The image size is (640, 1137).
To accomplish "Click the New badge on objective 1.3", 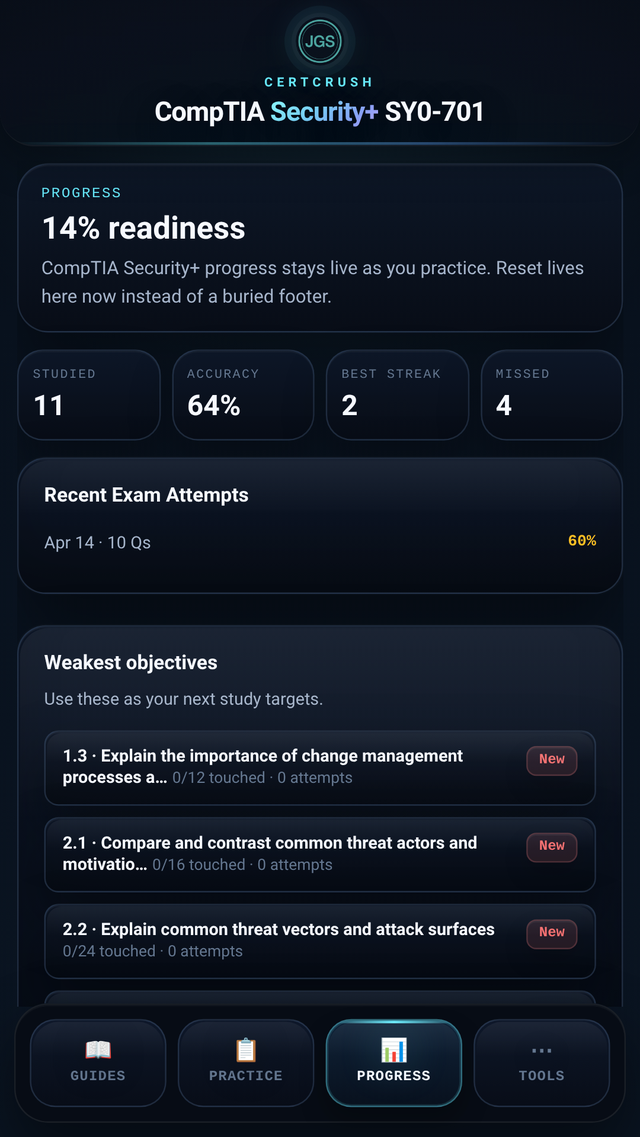I will pos(551,759).
